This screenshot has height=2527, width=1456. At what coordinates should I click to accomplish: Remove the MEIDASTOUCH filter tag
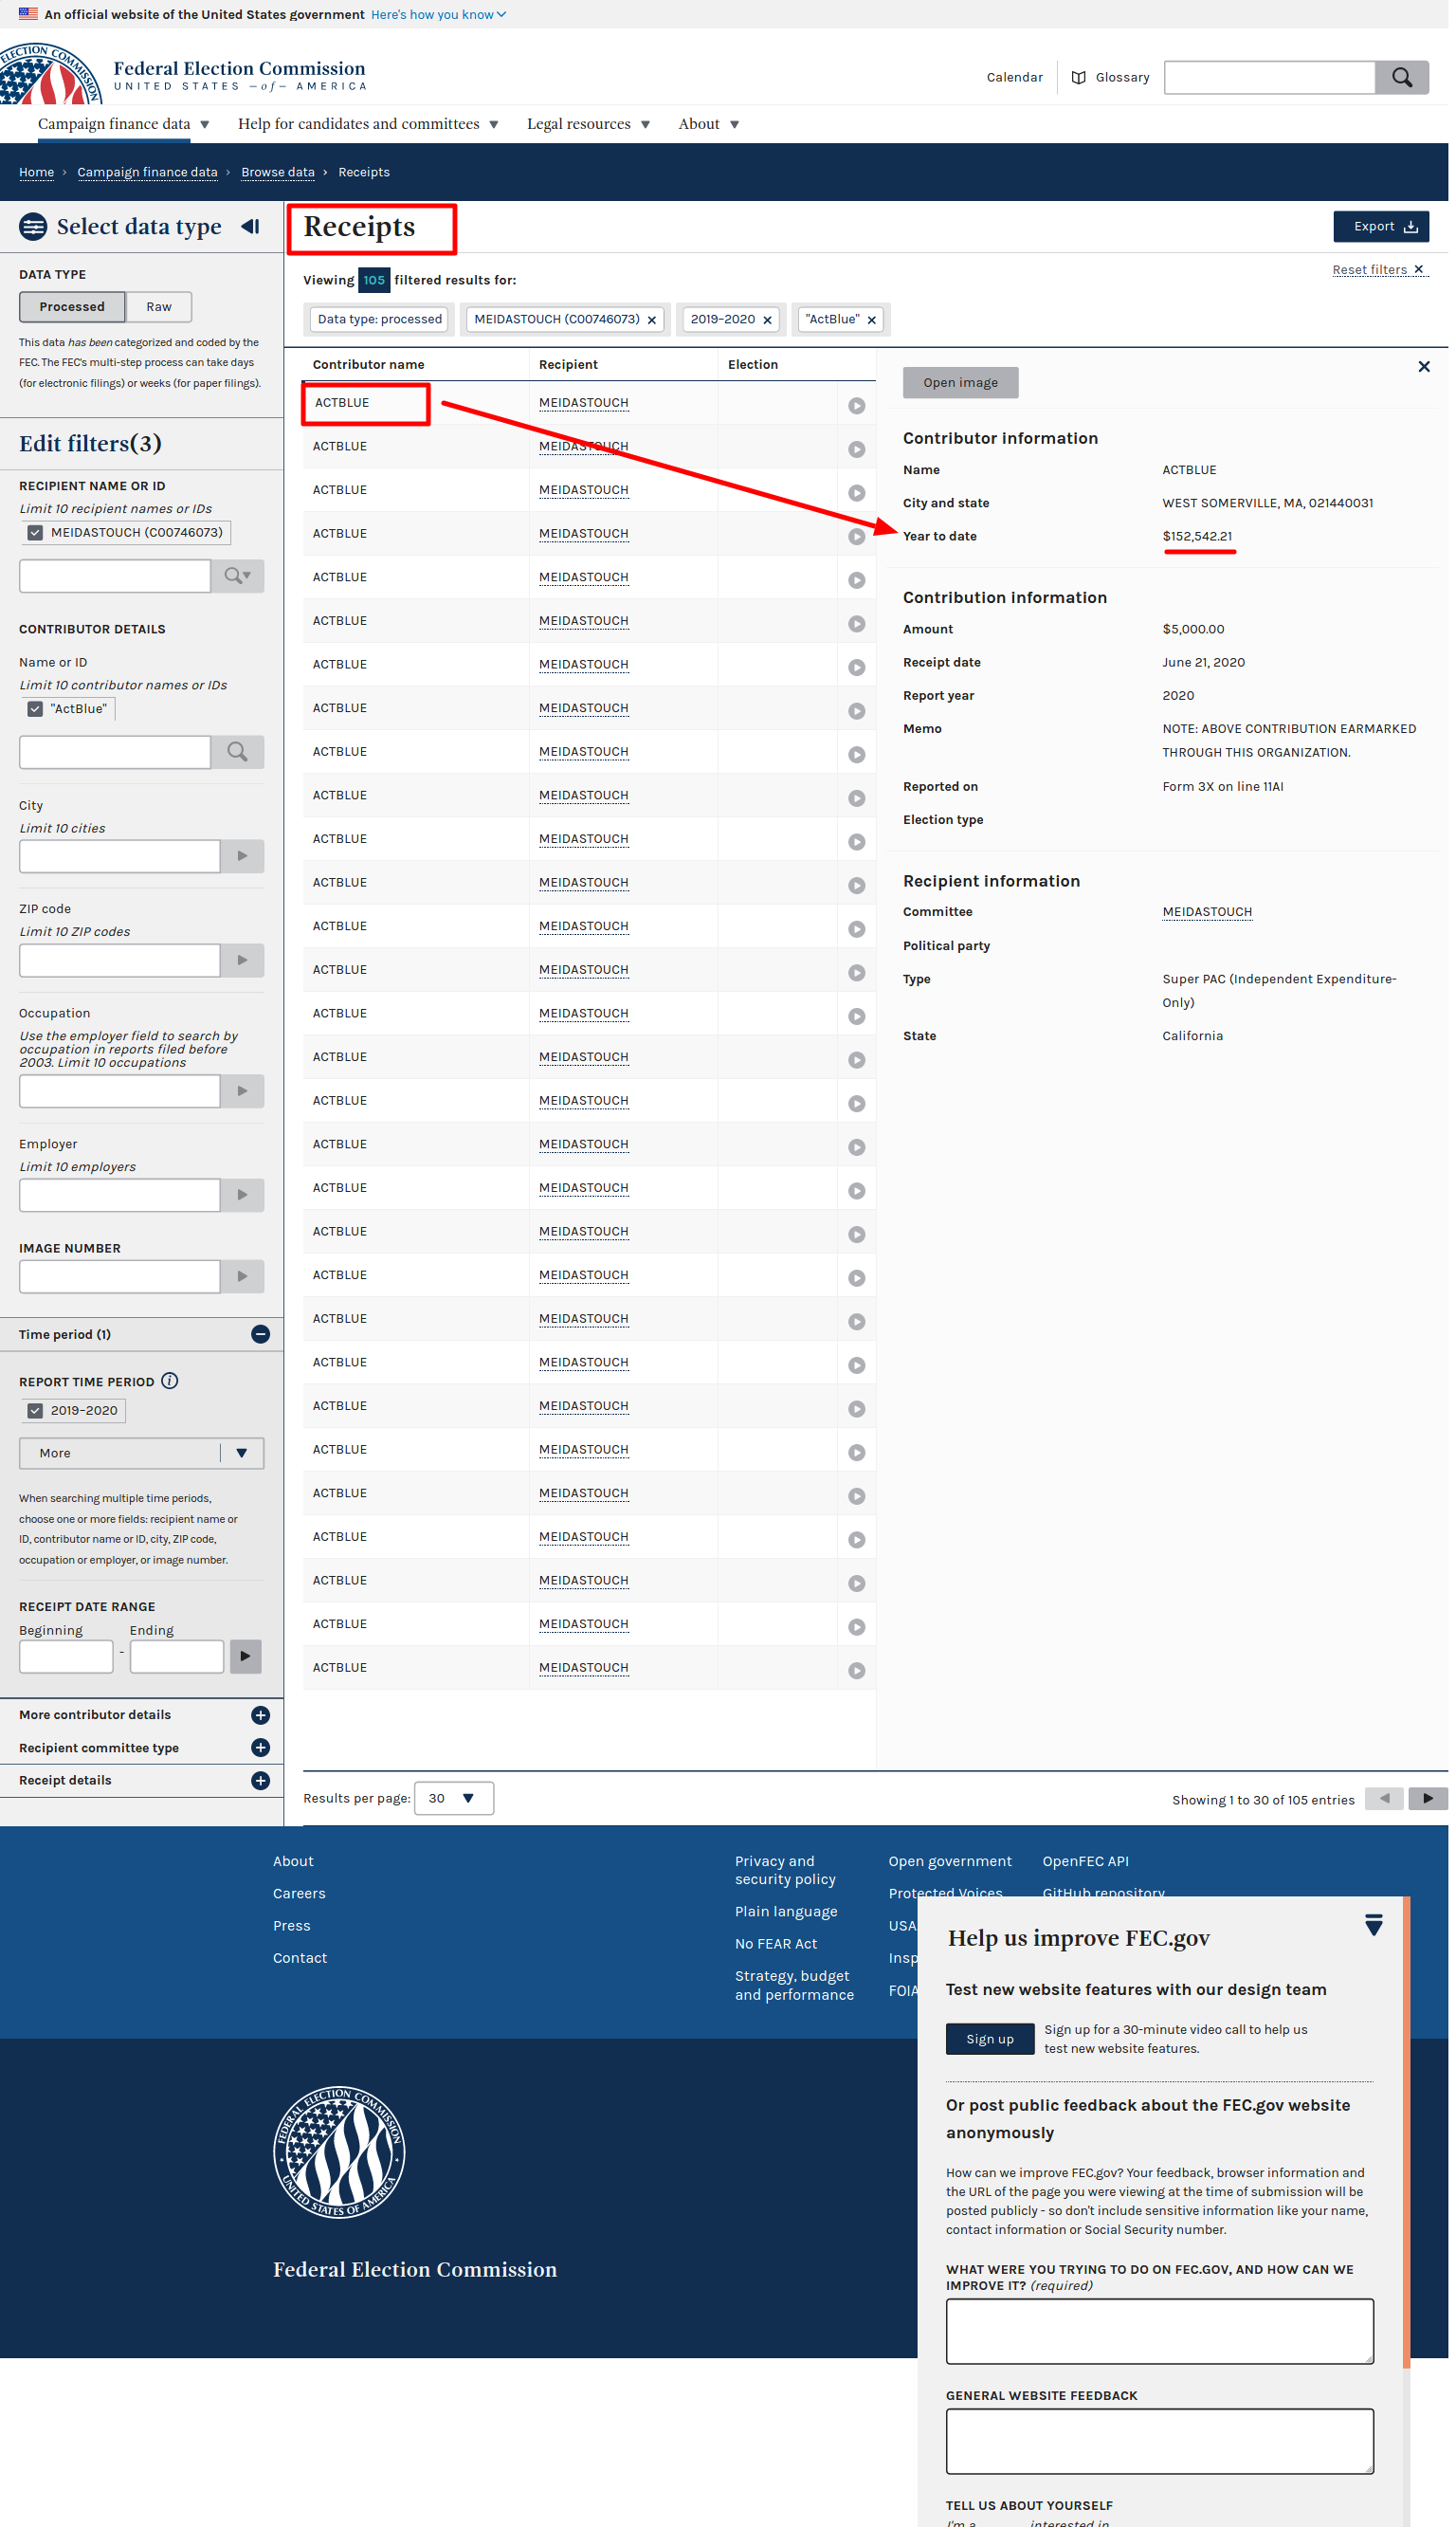pyautogui.click(x=652, y=320)
